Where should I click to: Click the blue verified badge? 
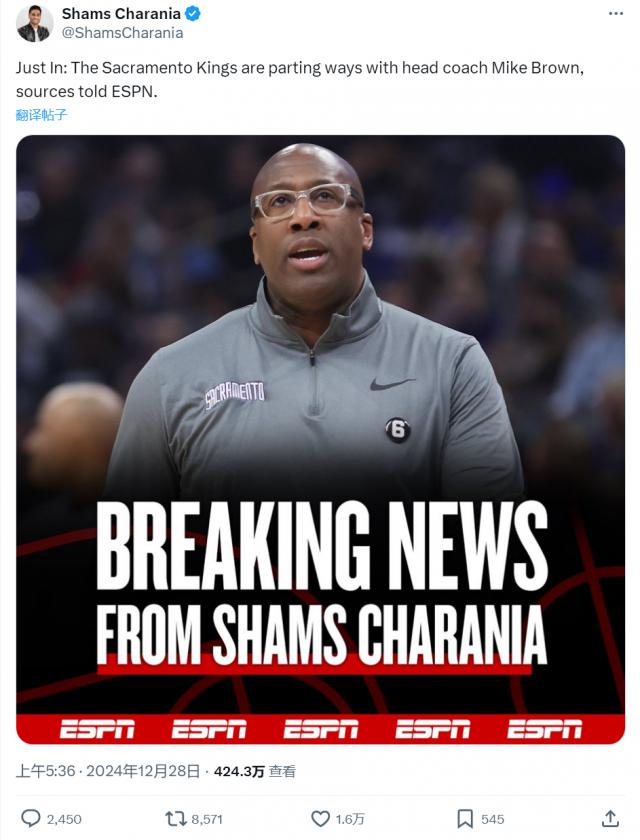coord(193,13)
